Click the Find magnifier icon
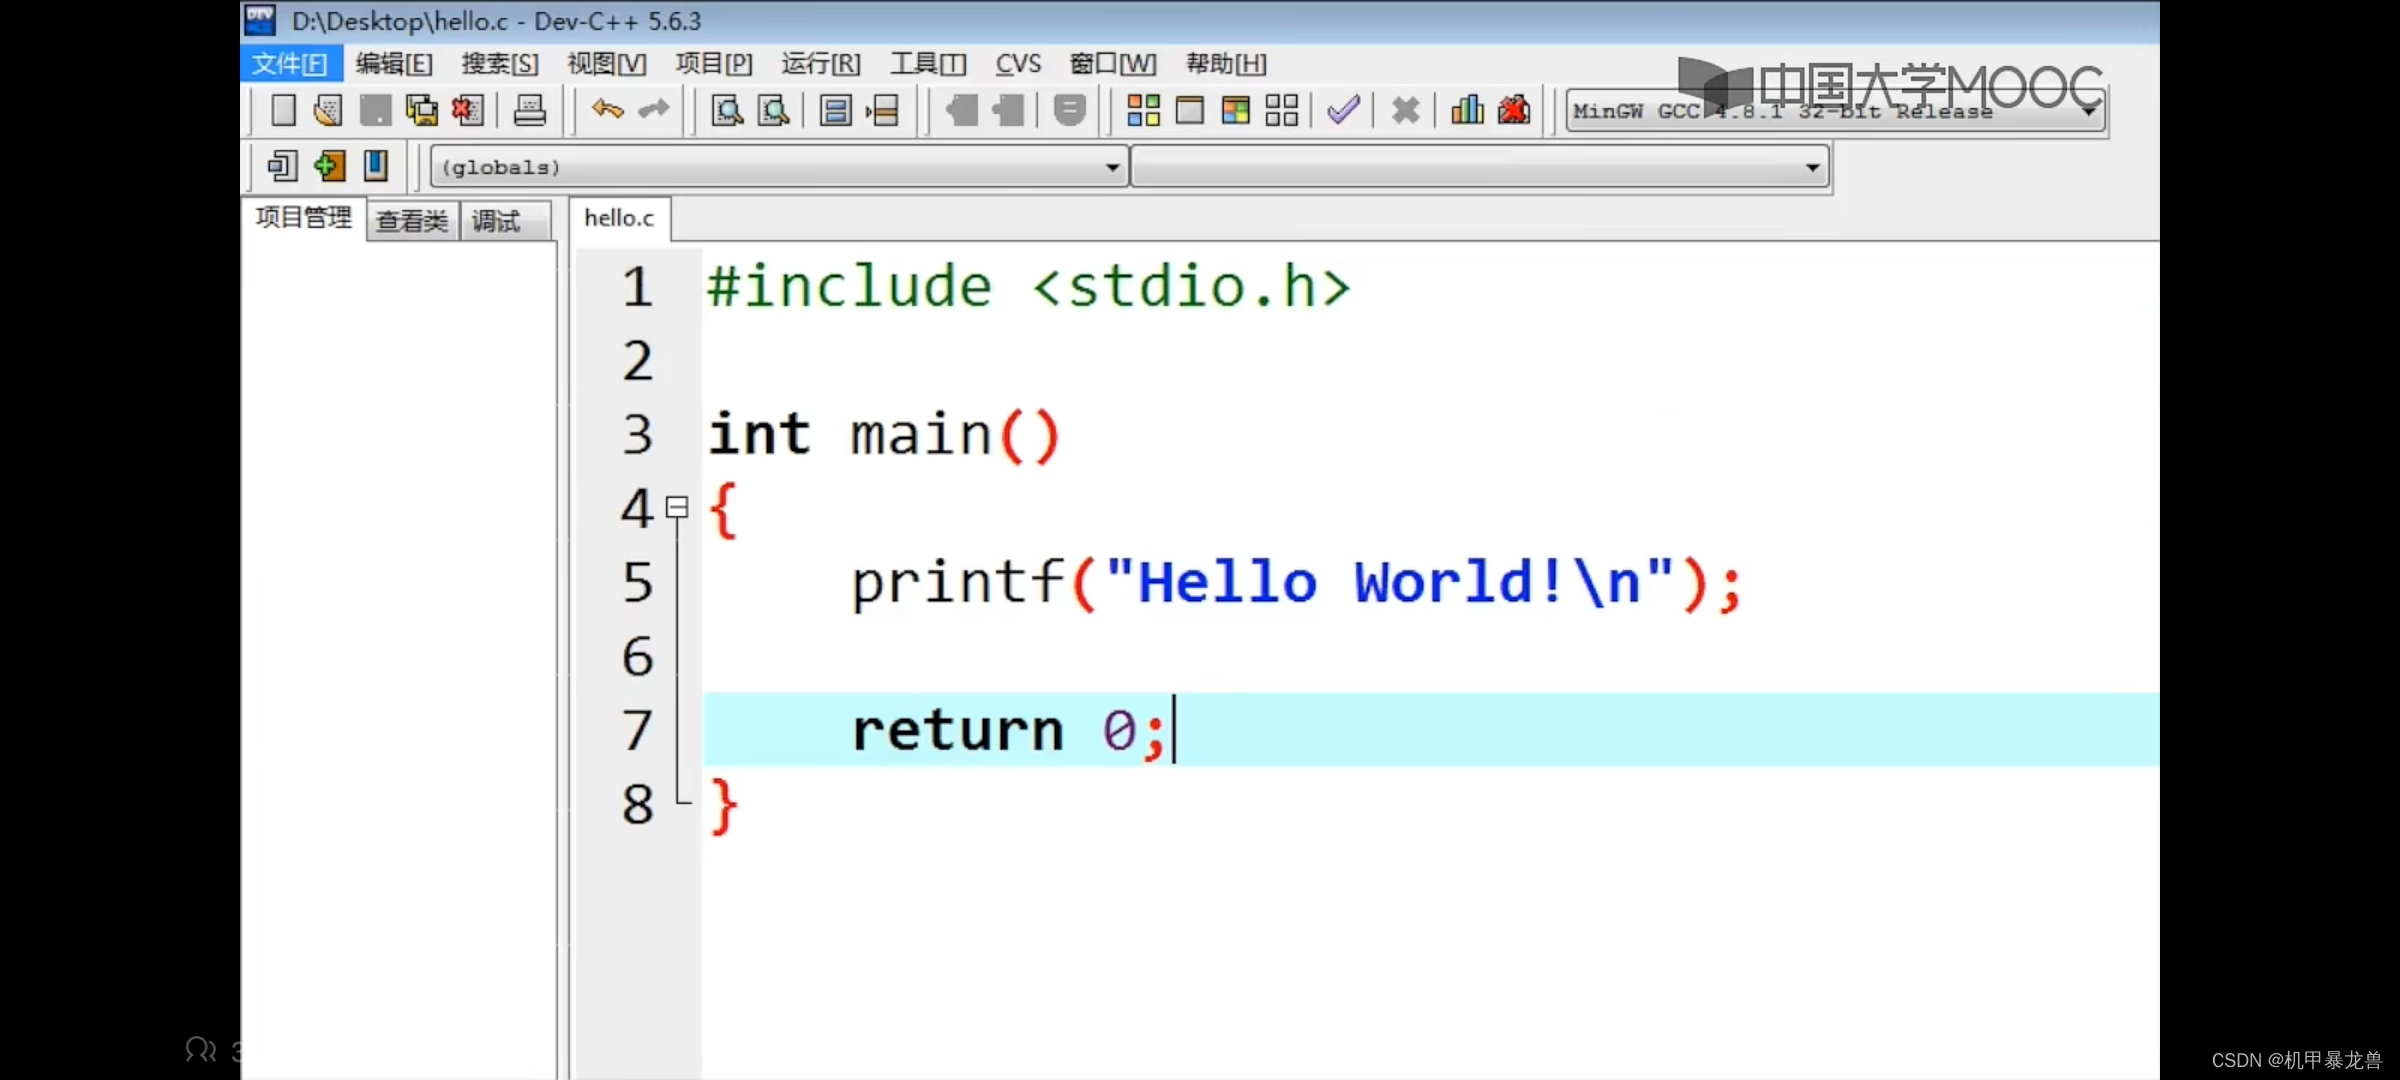Screen dimensions: 2400x1080 pos(727,110)
